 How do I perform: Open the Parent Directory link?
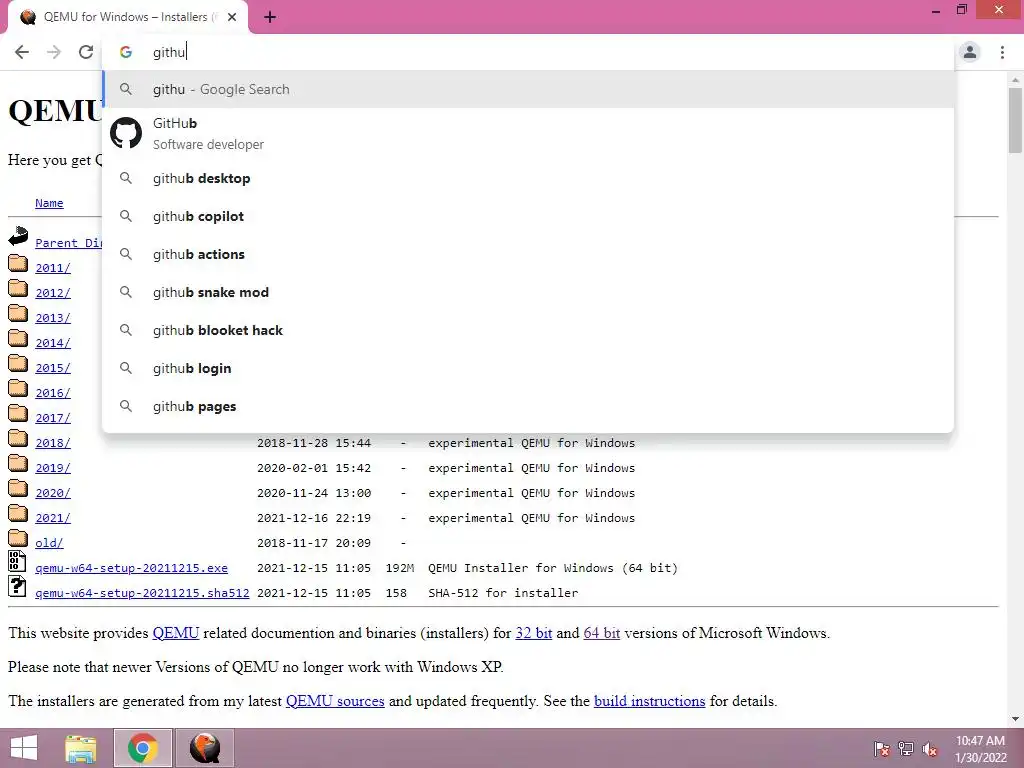point(69,243)
